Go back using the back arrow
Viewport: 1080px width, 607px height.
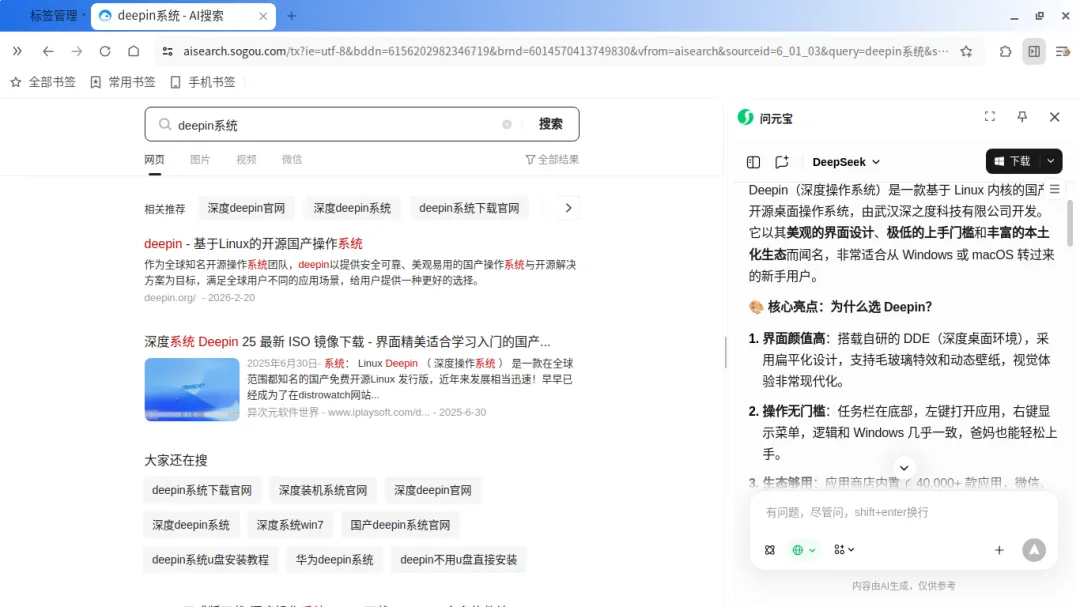(48, 51)
